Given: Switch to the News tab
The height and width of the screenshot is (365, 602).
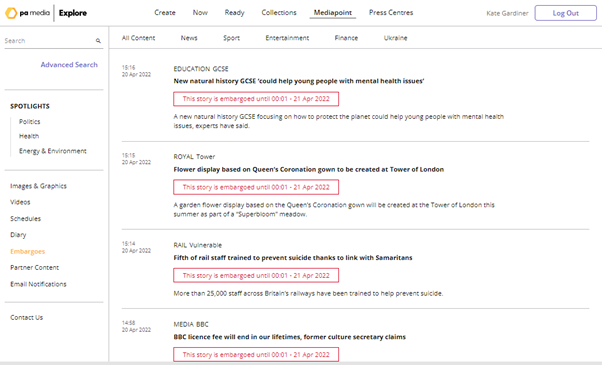Looking at the screenshot, I should point(189,38).
